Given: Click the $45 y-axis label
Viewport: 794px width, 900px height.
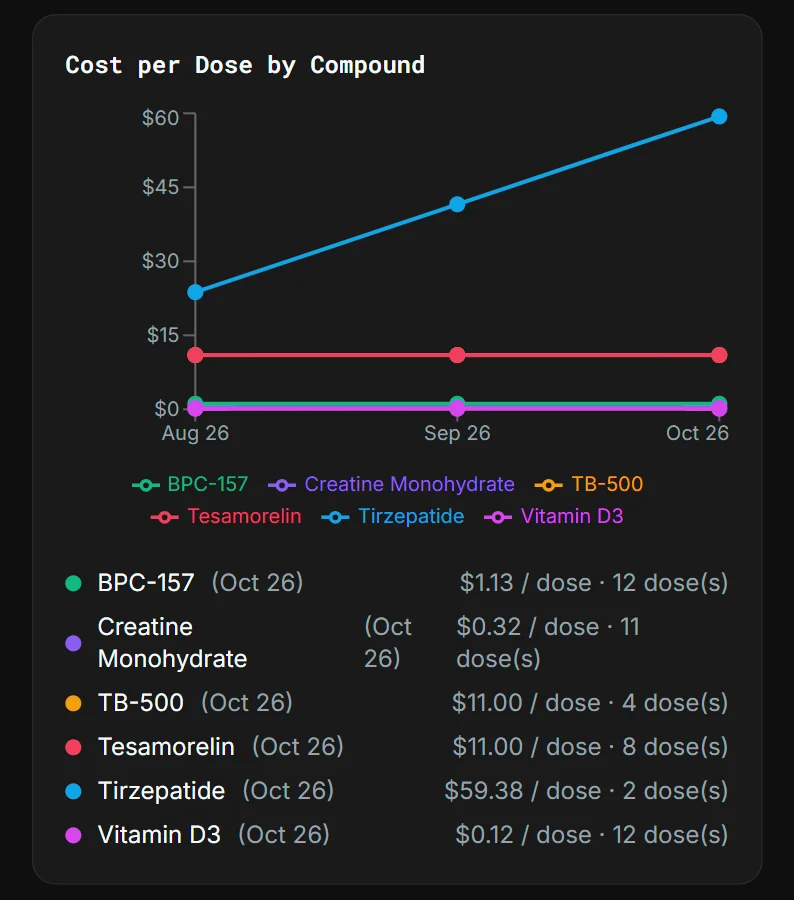Looking at the screenshot, I should [161, 187].
